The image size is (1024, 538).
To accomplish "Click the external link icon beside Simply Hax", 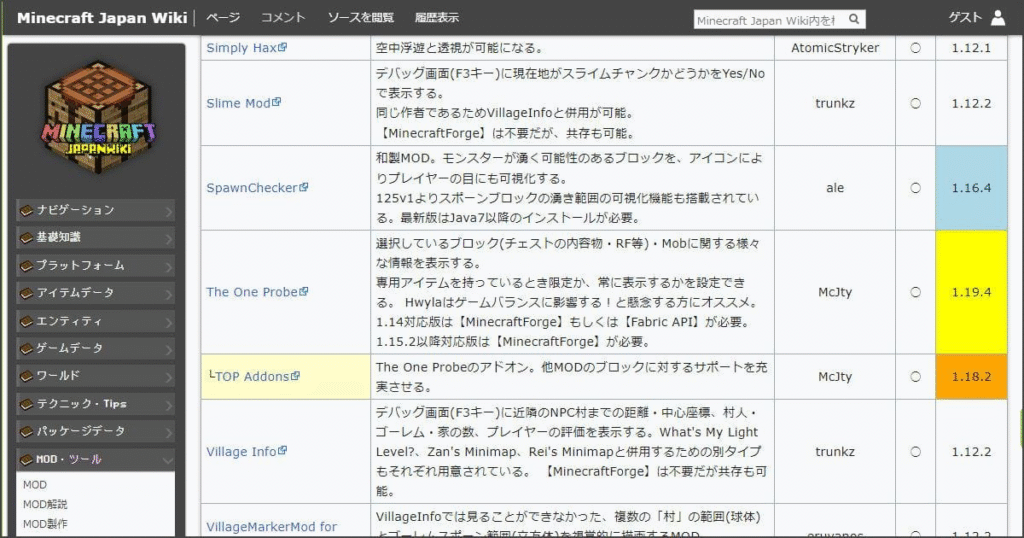I will [282, 47].
